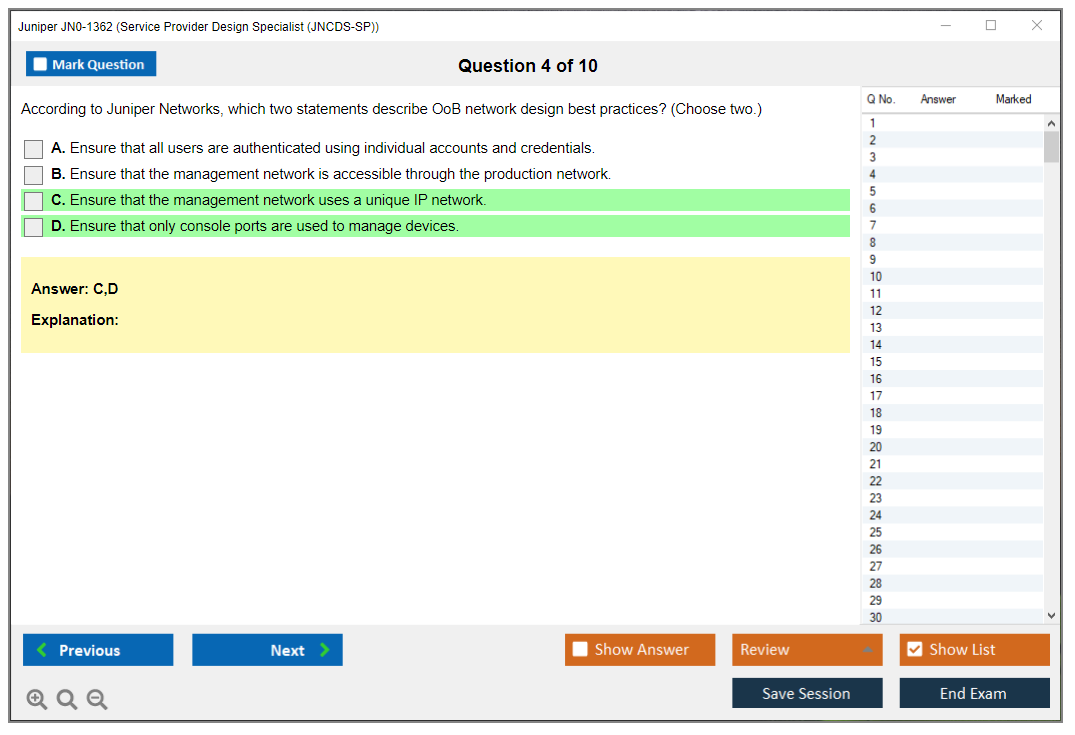Open the Review dropdown
Image resolution: width=1075 pixels, height=735 pixels.
806,650
